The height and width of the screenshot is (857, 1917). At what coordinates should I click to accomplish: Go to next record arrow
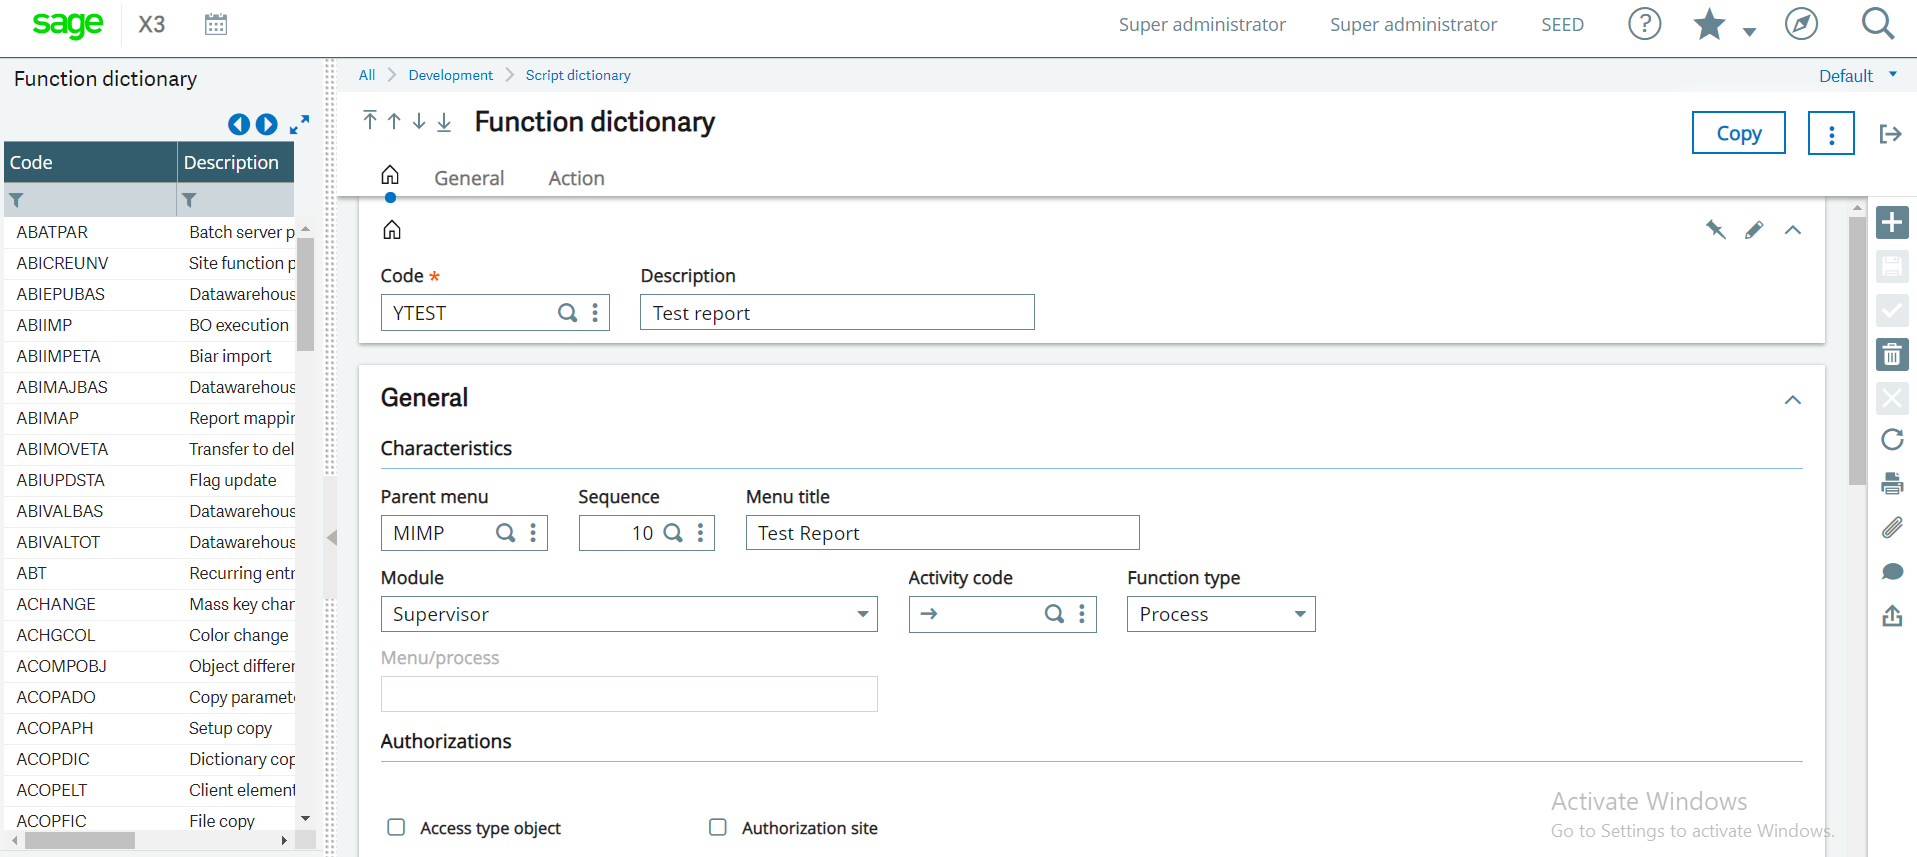[x=419, y=121]
